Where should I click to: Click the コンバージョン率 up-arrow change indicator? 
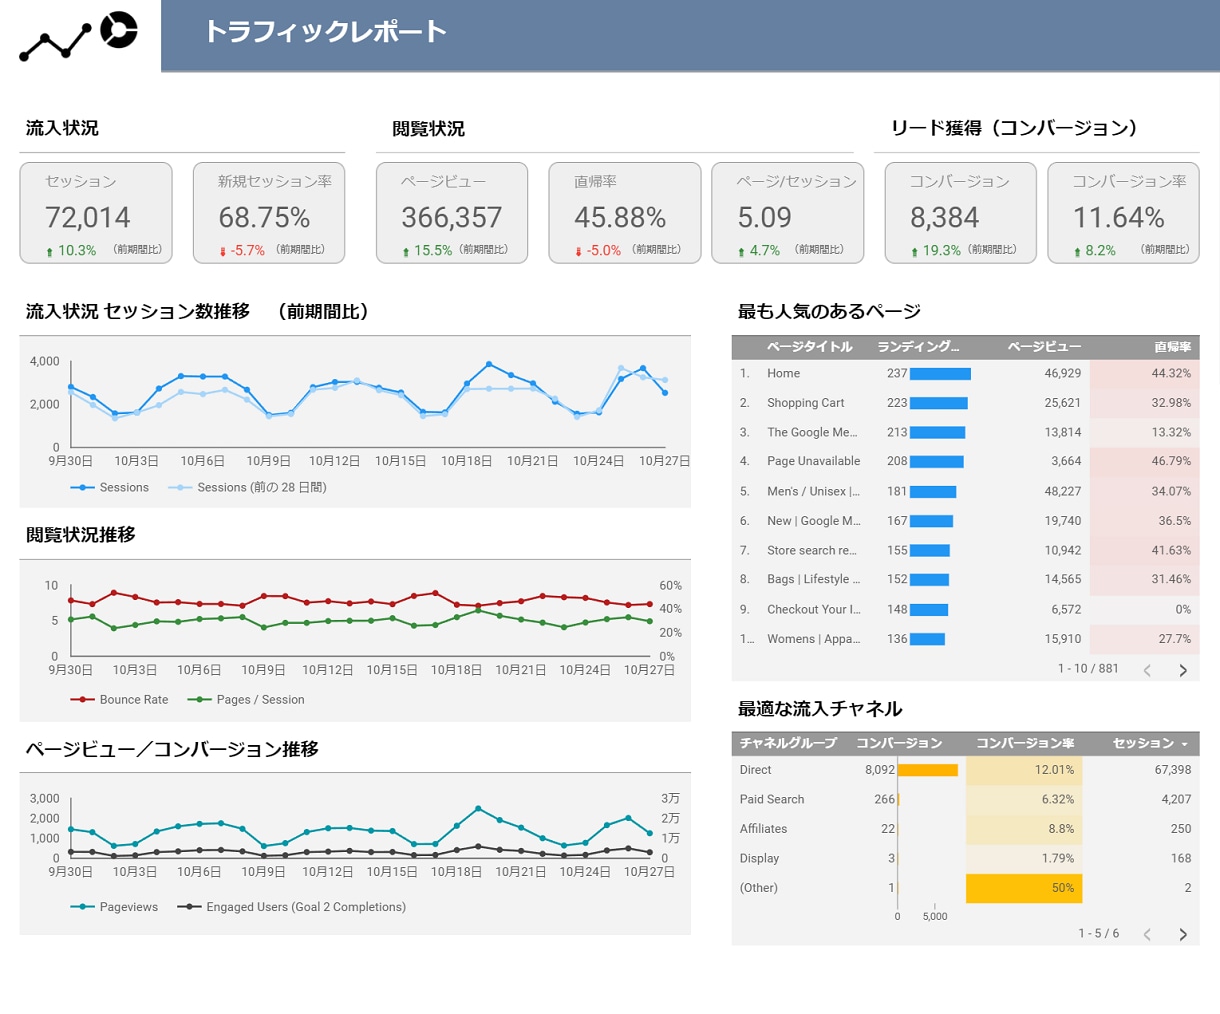(1077, 252)
